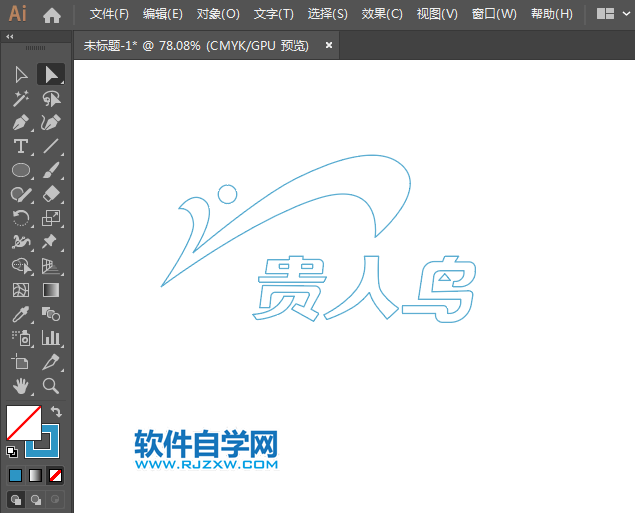Select the Zoom tool
Screen dimensions: 635x513
pos(51,386)
